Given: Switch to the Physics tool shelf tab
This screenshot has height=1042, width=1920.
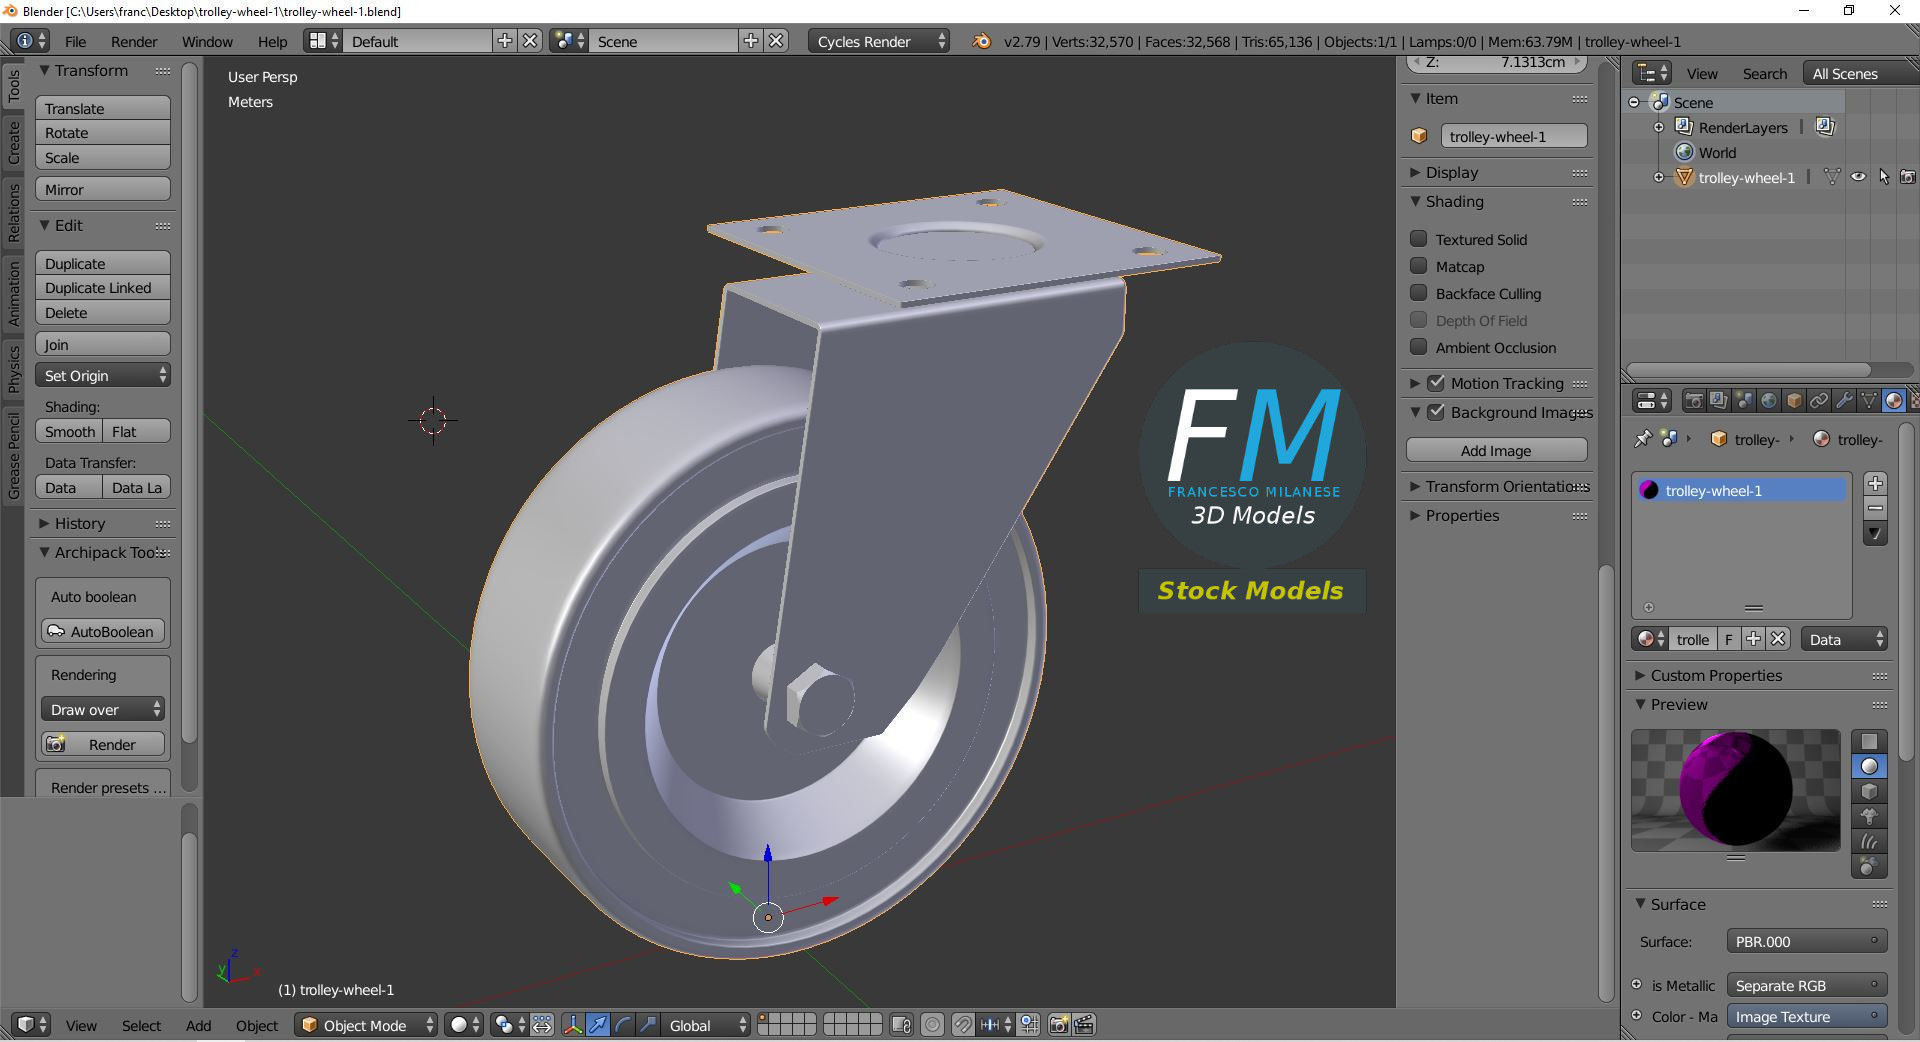Looking at the screenshot, I should (14, 367).
